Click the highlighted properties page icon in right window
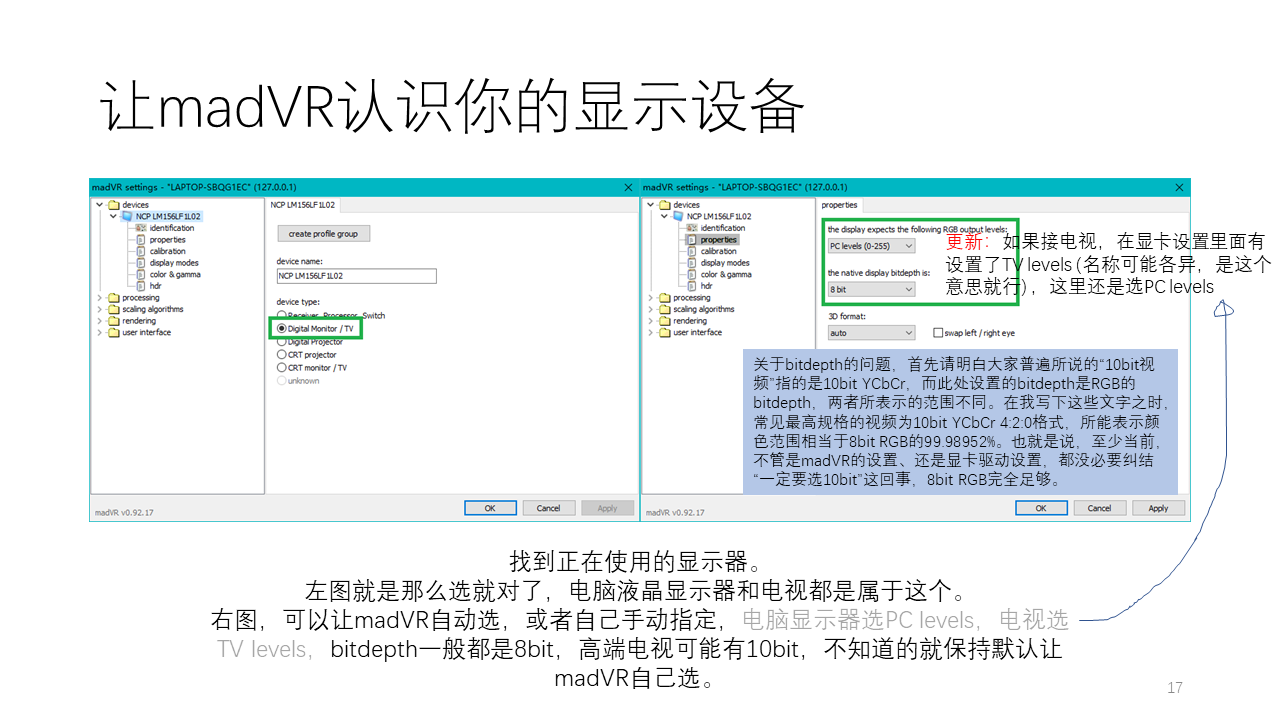The width and height of the screenshot is (1280, 720). pos(692,240)
